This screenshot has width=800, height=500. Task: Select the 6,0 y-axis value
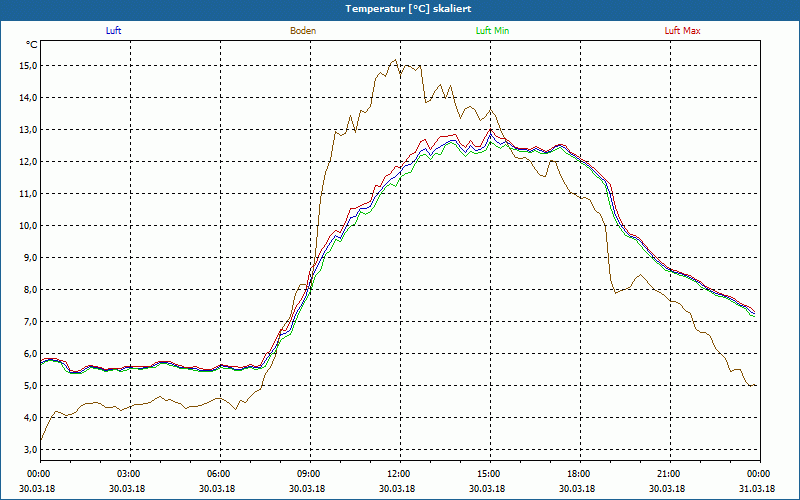(30, 354)
